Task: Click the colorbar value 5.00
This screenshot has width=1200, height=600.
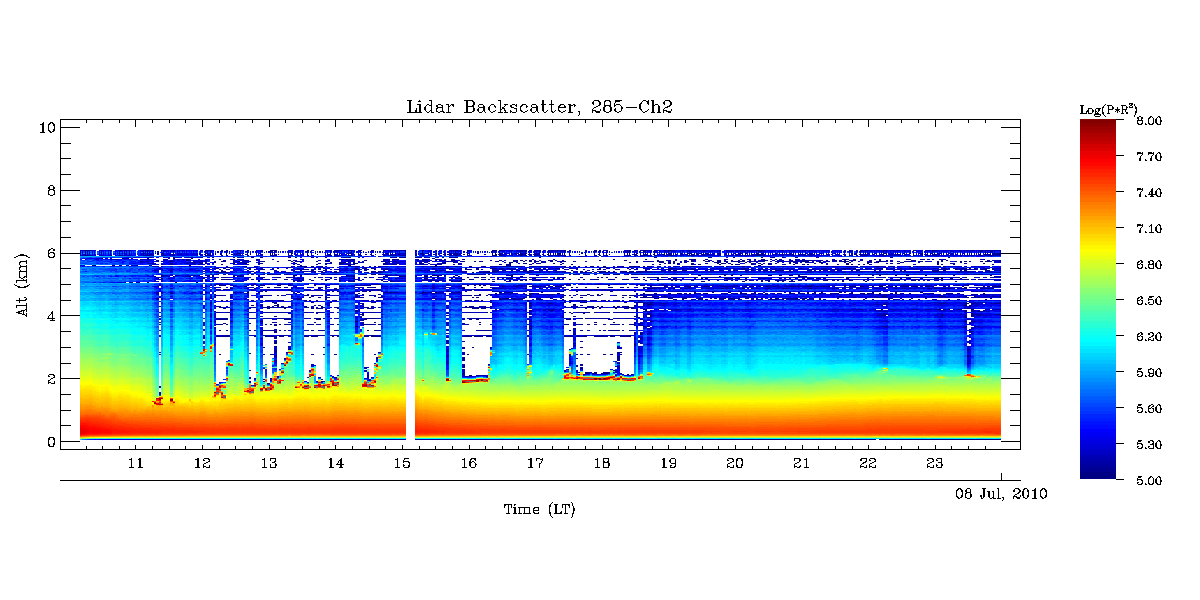Action: pos(1147,481)
